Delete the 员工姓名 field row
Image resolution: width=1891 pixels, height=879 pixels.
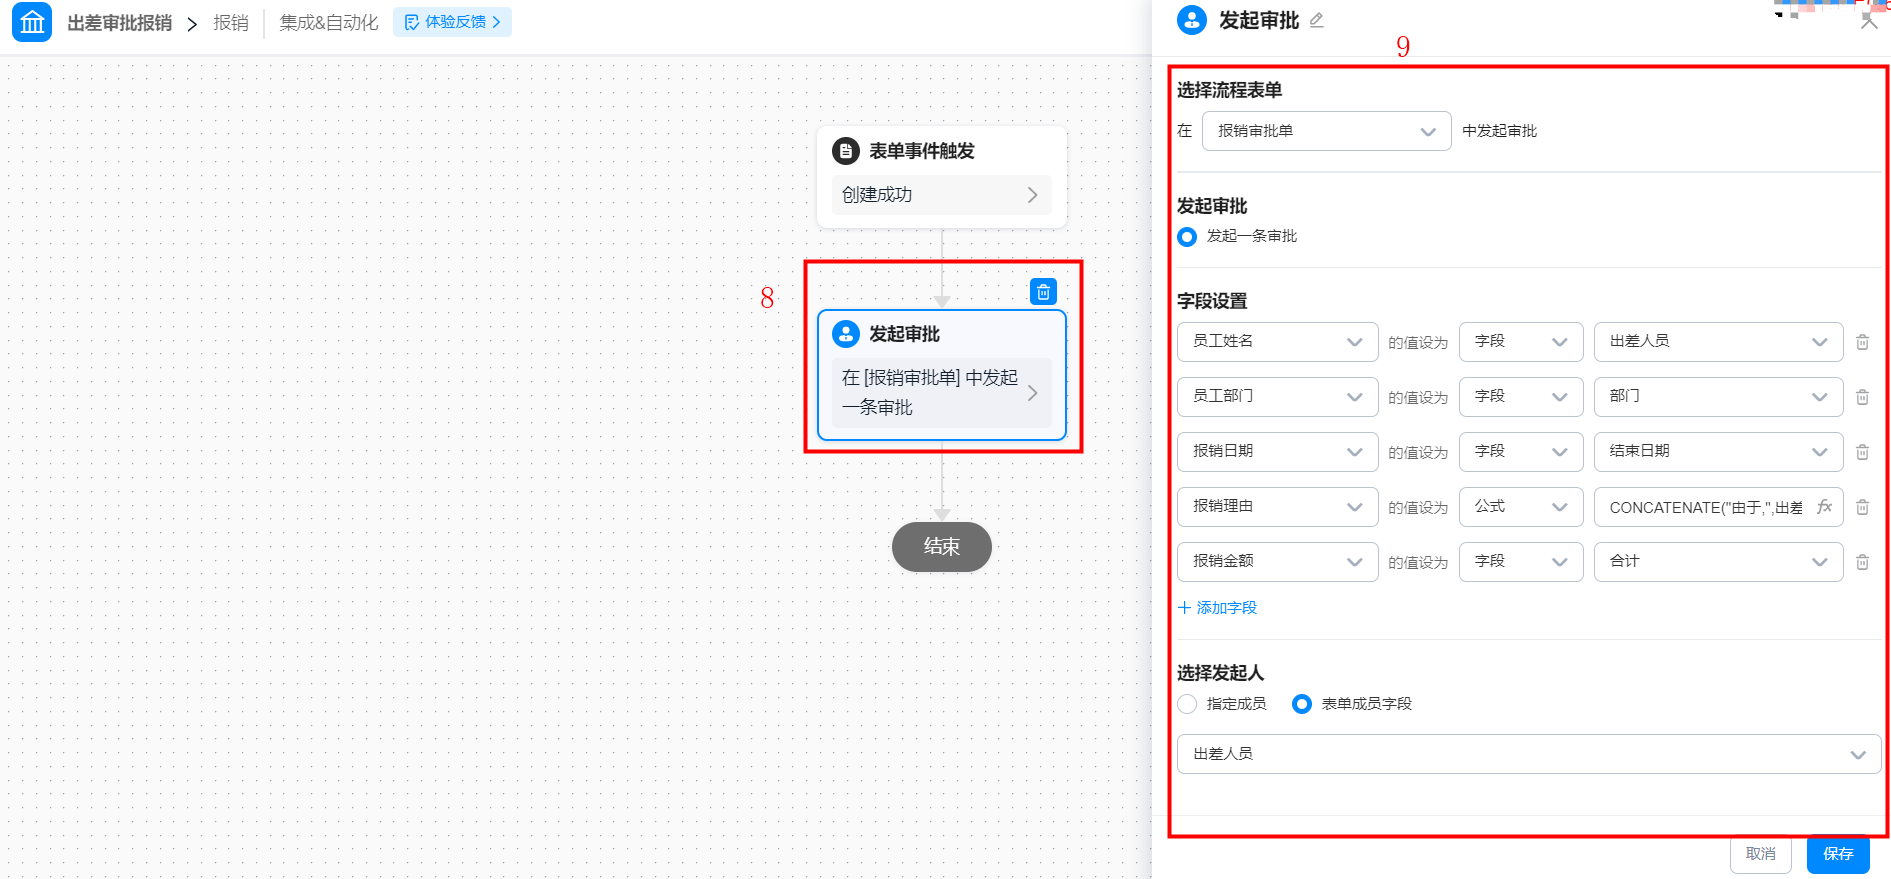[1862, 342]
